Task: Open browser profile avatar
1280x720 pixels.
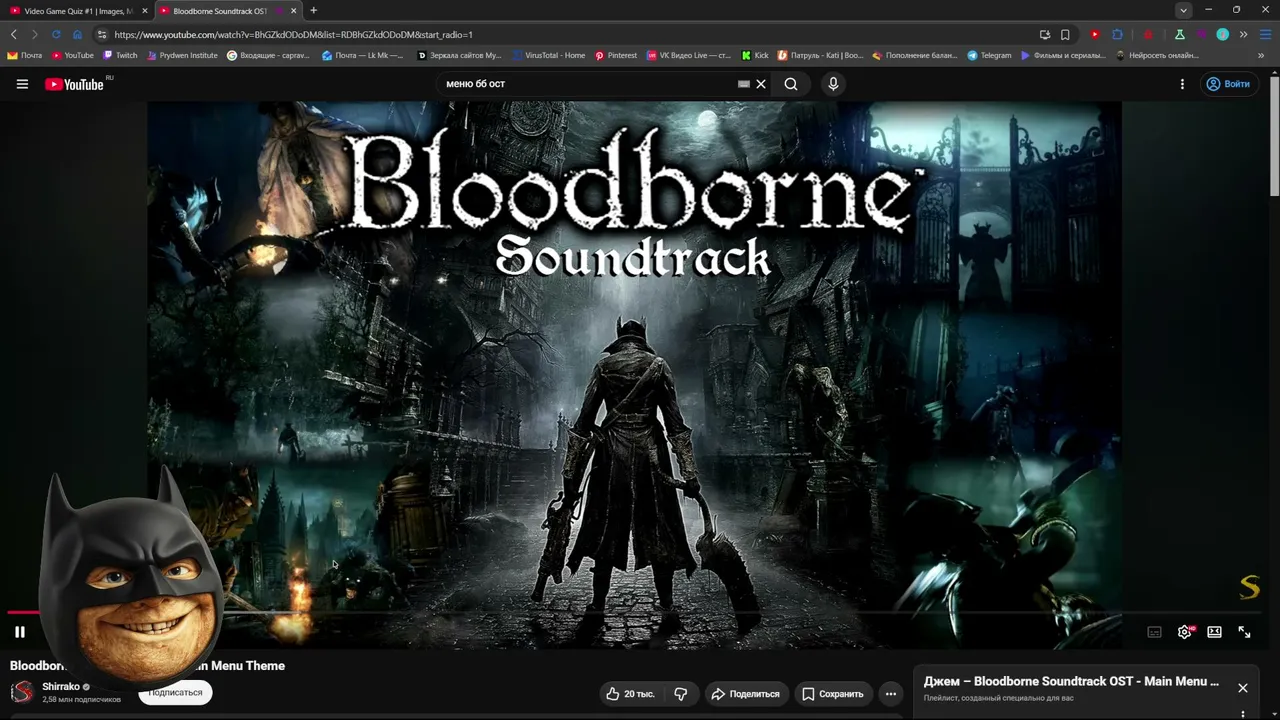Action: pos(1222,35)
